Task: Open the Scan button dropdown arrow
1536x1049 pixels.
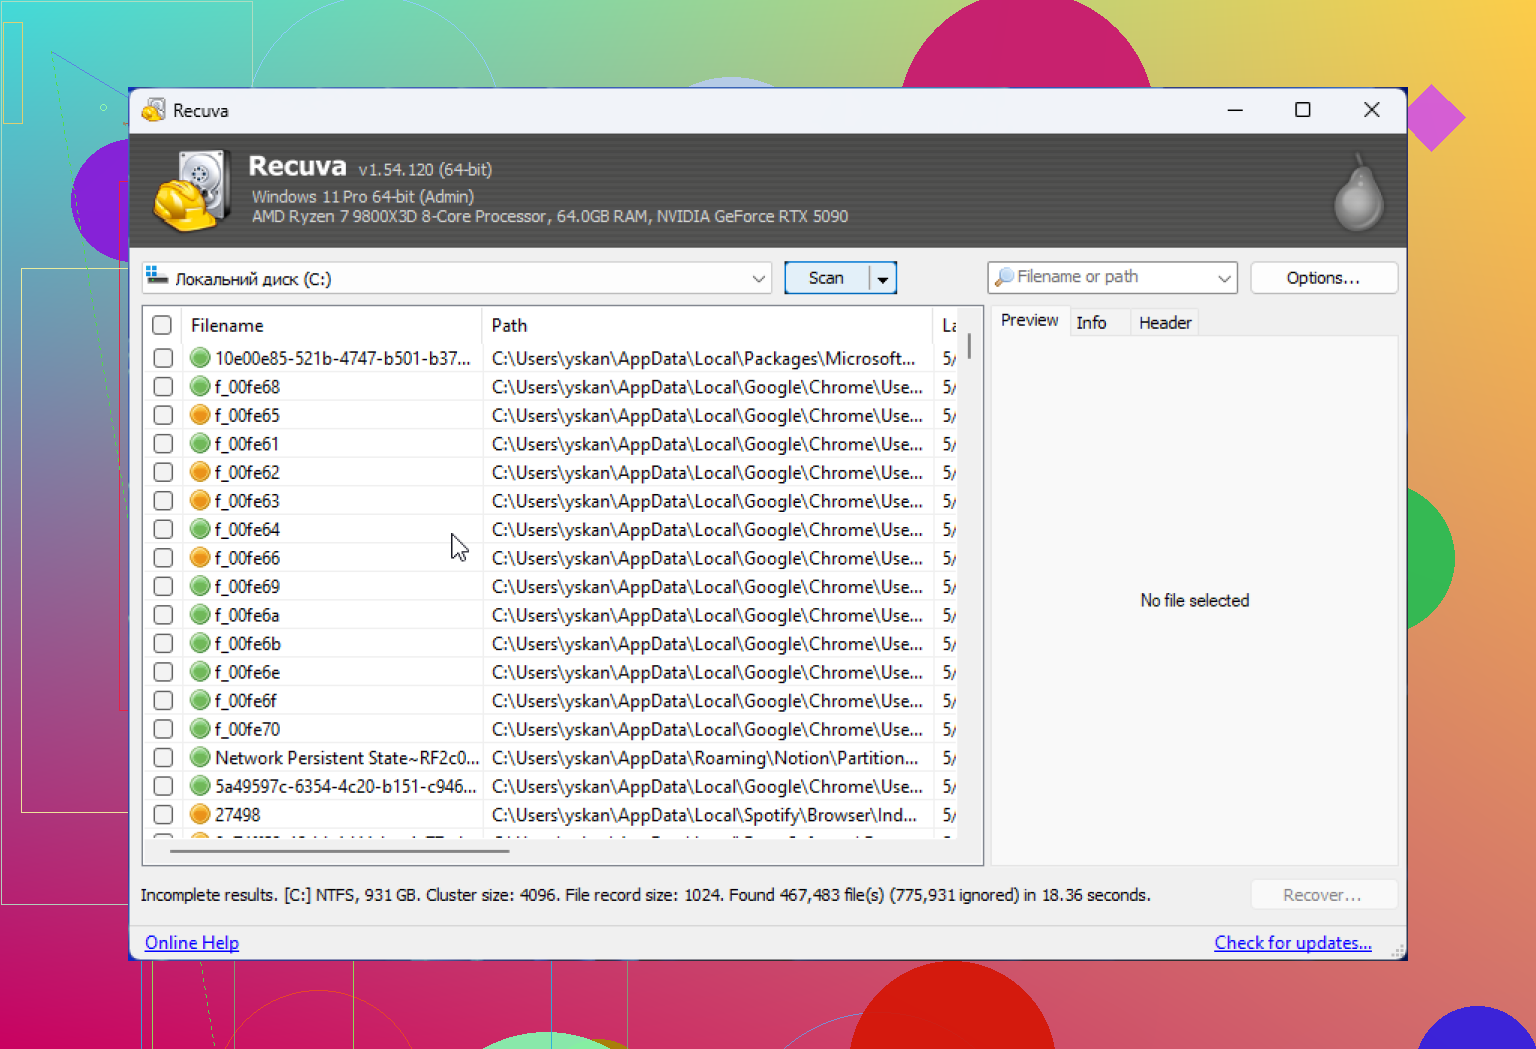Action: 882,278
